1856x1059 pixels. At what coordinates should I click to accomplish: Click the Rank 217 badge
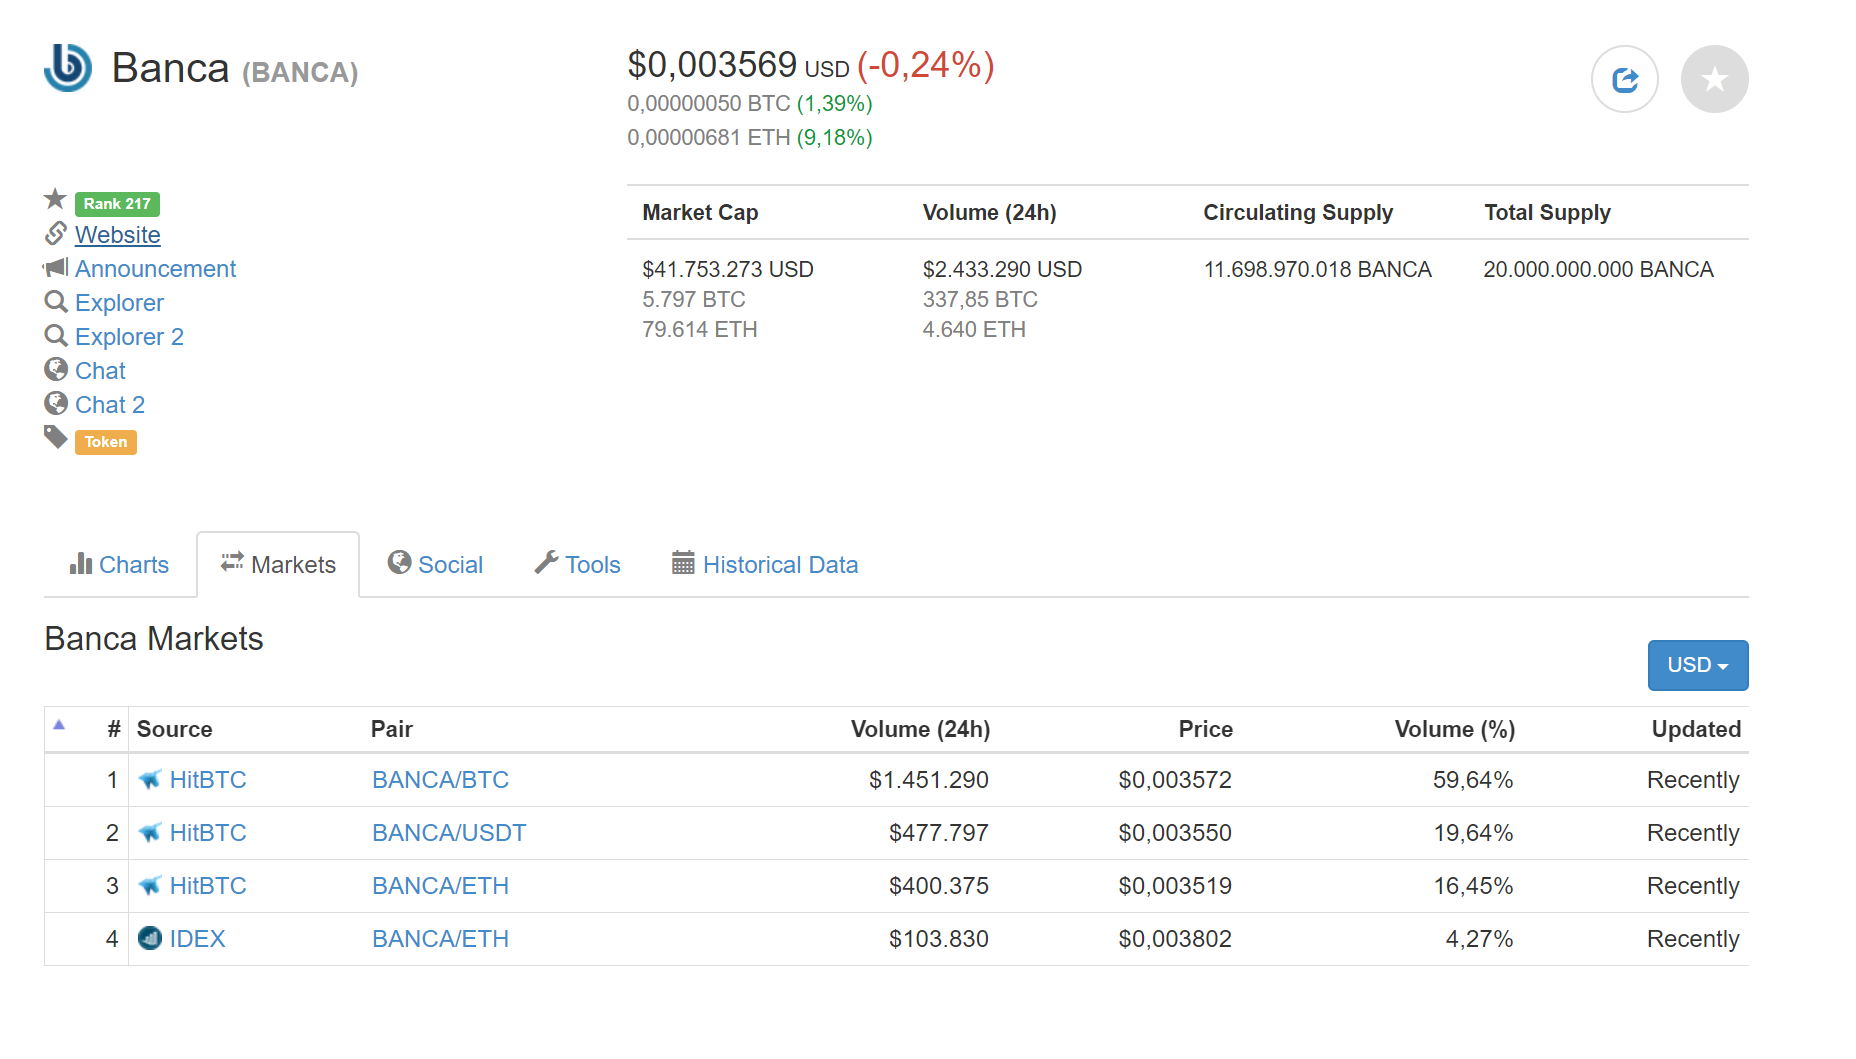(x=117, y=204)
